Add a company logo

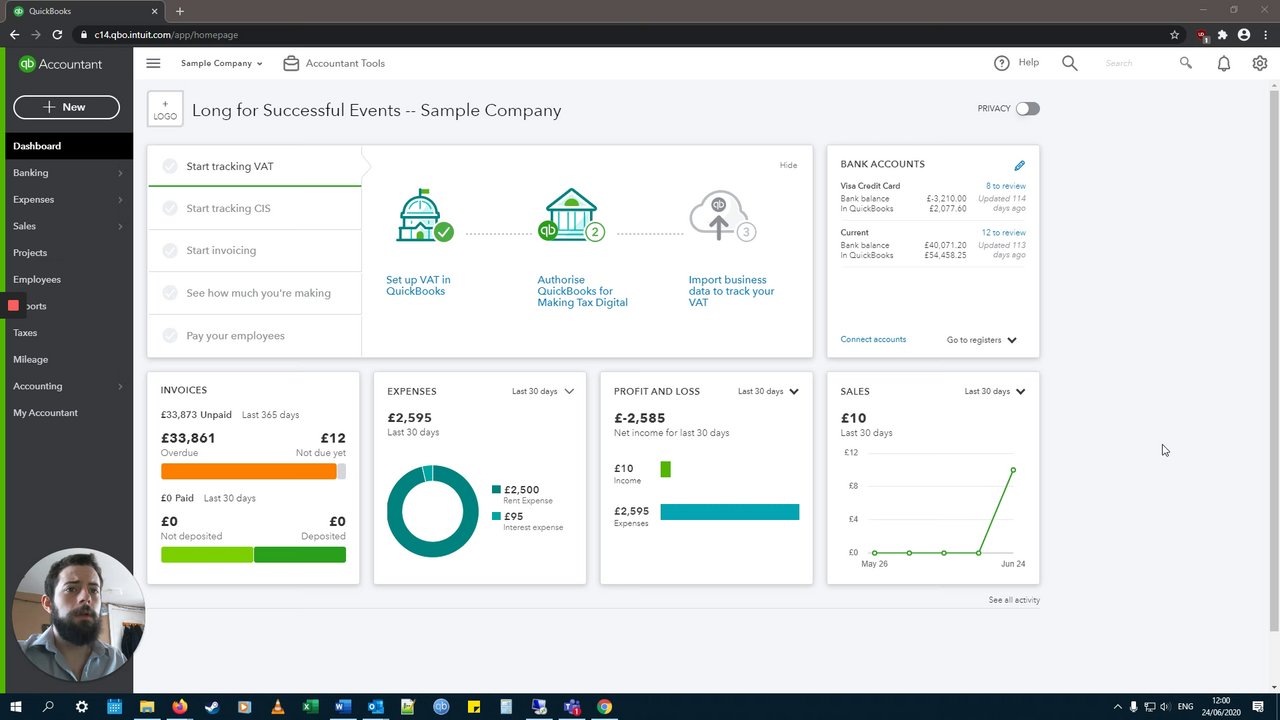tap(165, 110)
